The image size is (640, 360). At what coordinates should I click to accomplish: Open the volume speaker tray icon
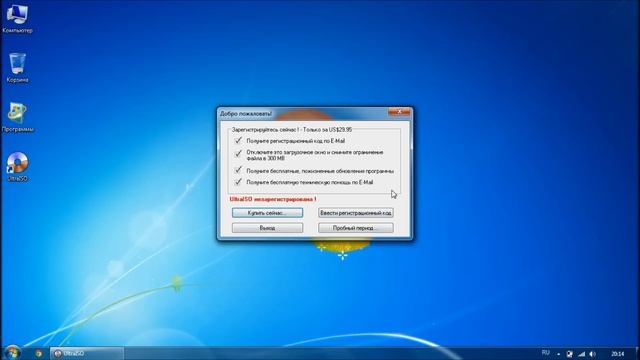(593, 354)
